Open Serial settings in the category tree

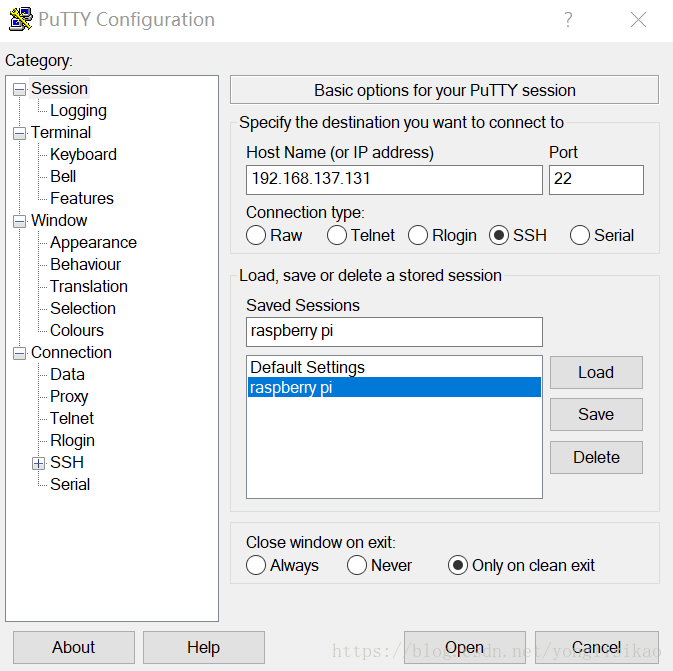click(x=70, y=484)
